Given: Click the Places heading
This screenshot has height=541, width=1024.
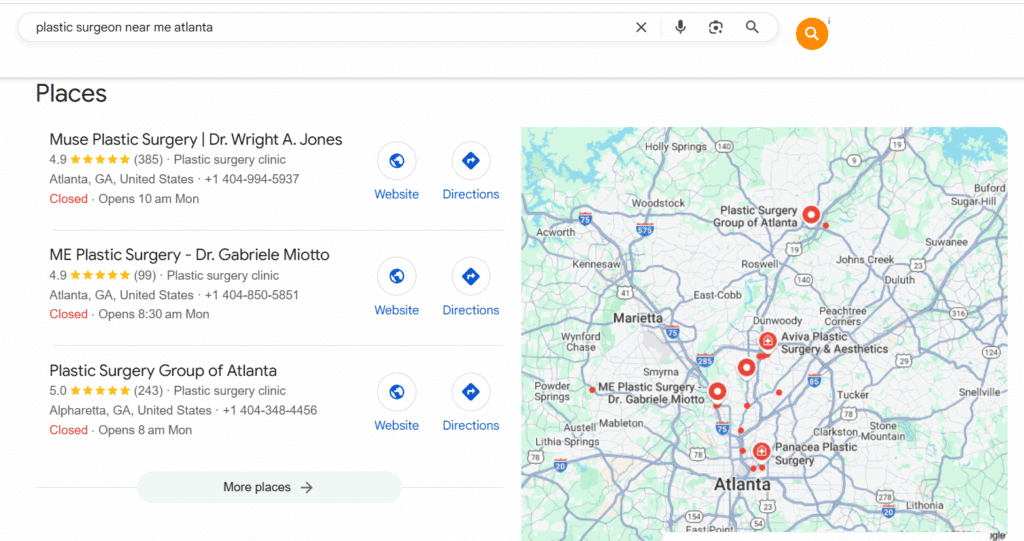Looking at the screenshot, I should 71,93.
